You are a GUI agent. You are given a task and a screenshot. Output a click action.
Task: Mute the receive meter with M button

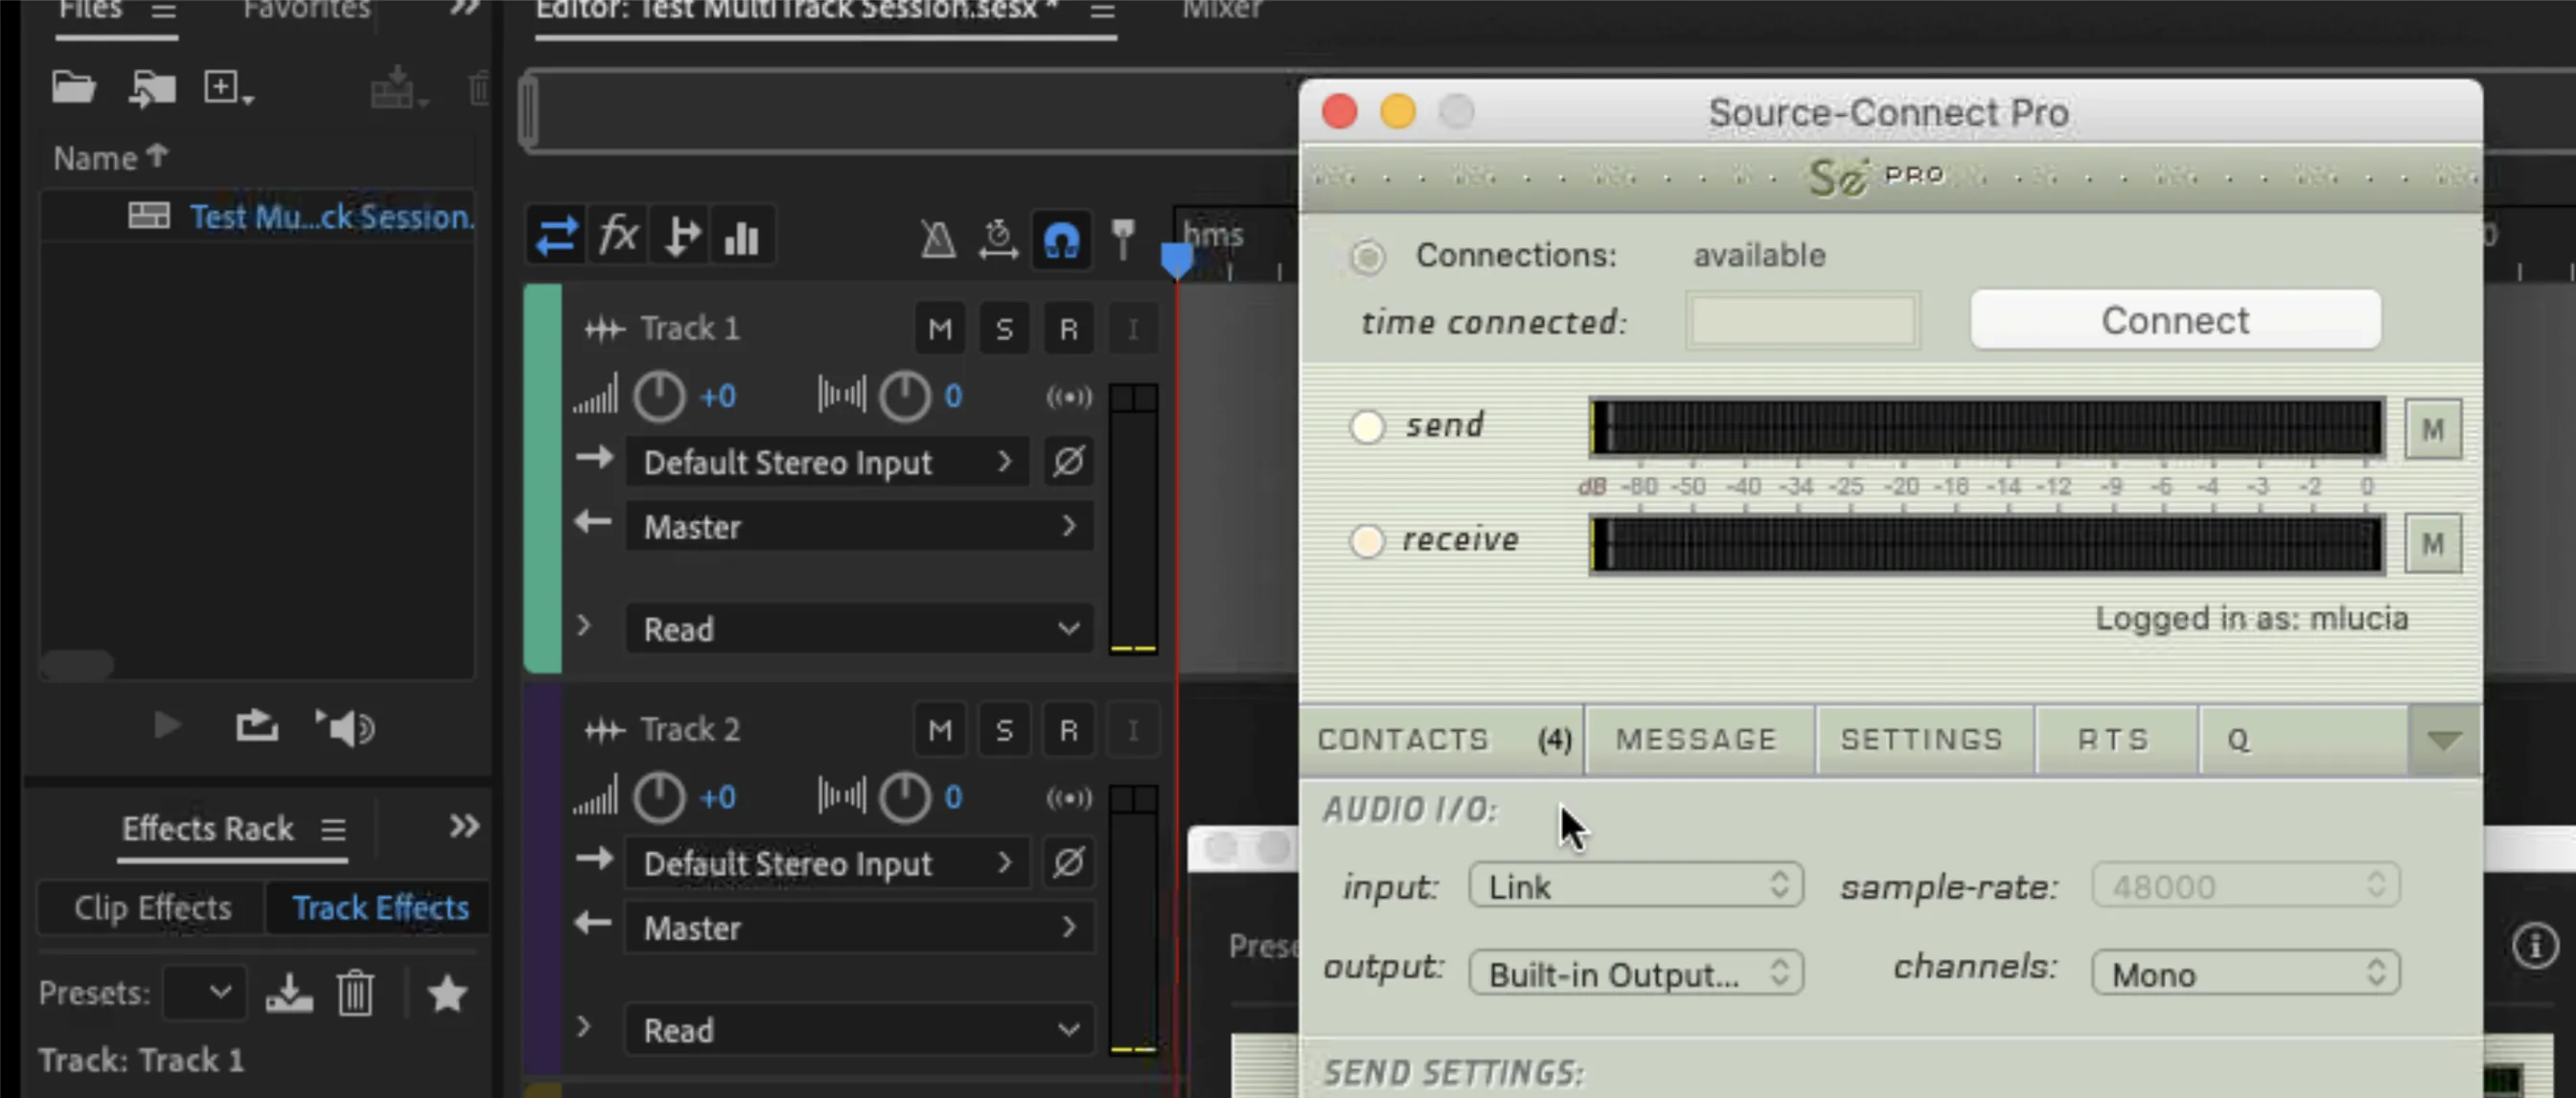click(x=2432, y=544)
